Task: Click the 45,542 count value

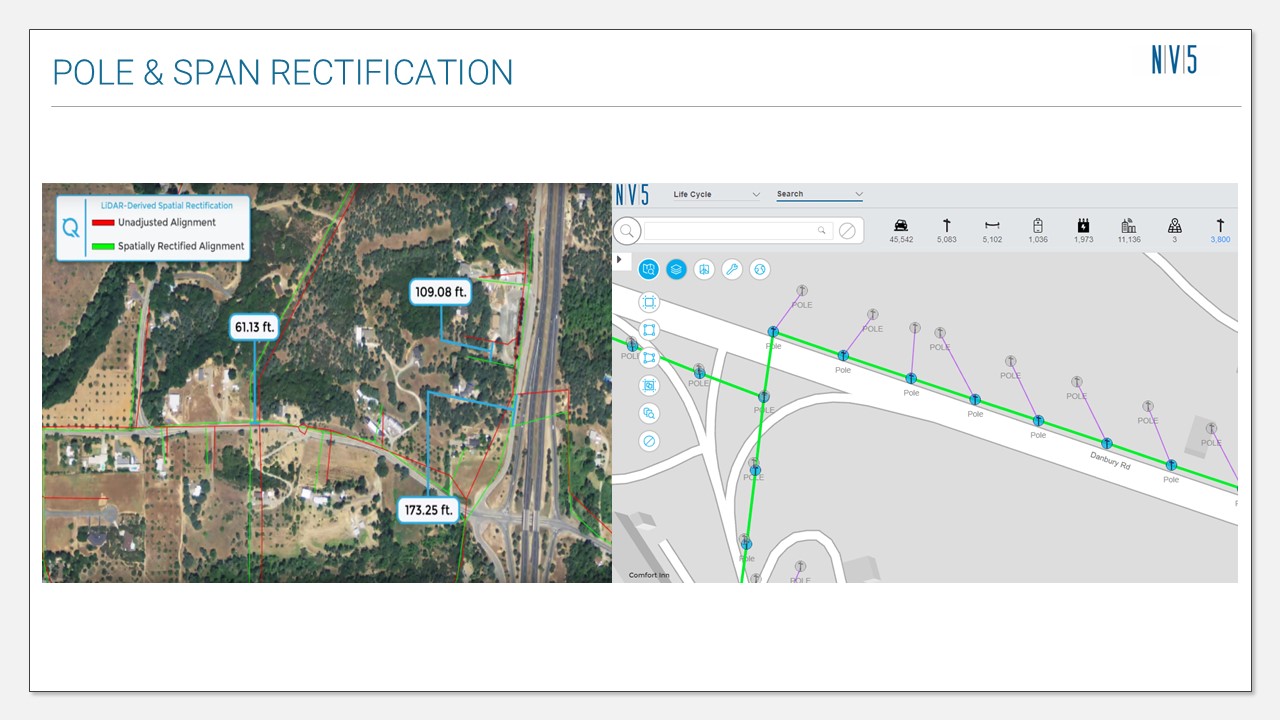Action: [901, 240]
